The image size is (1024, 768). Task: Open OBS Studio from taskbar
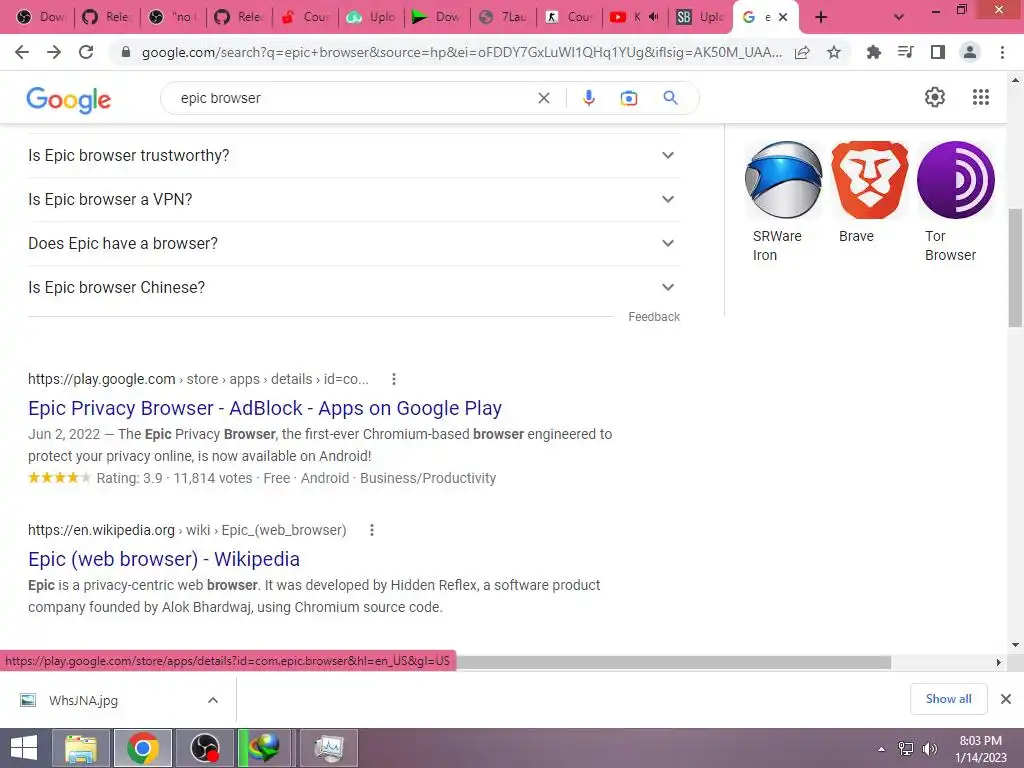204,748
